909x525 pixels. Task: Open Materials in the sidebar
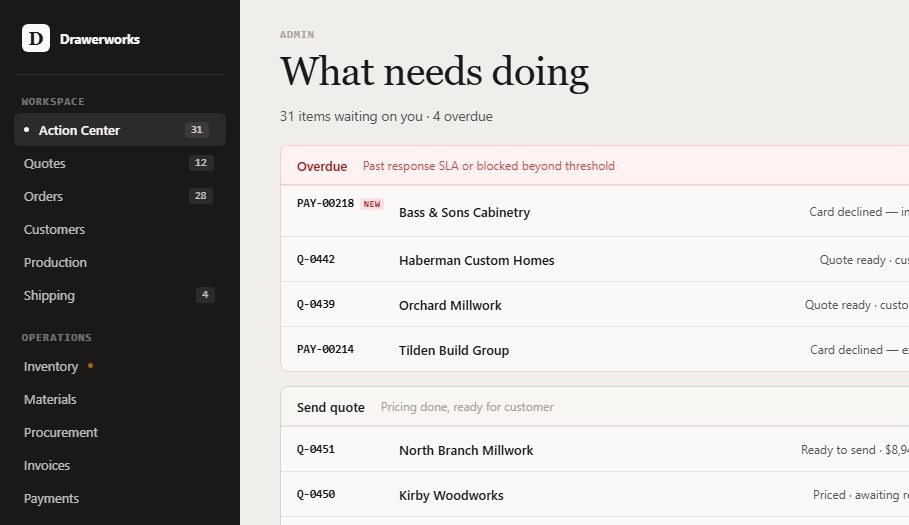[x=120, y=399]
